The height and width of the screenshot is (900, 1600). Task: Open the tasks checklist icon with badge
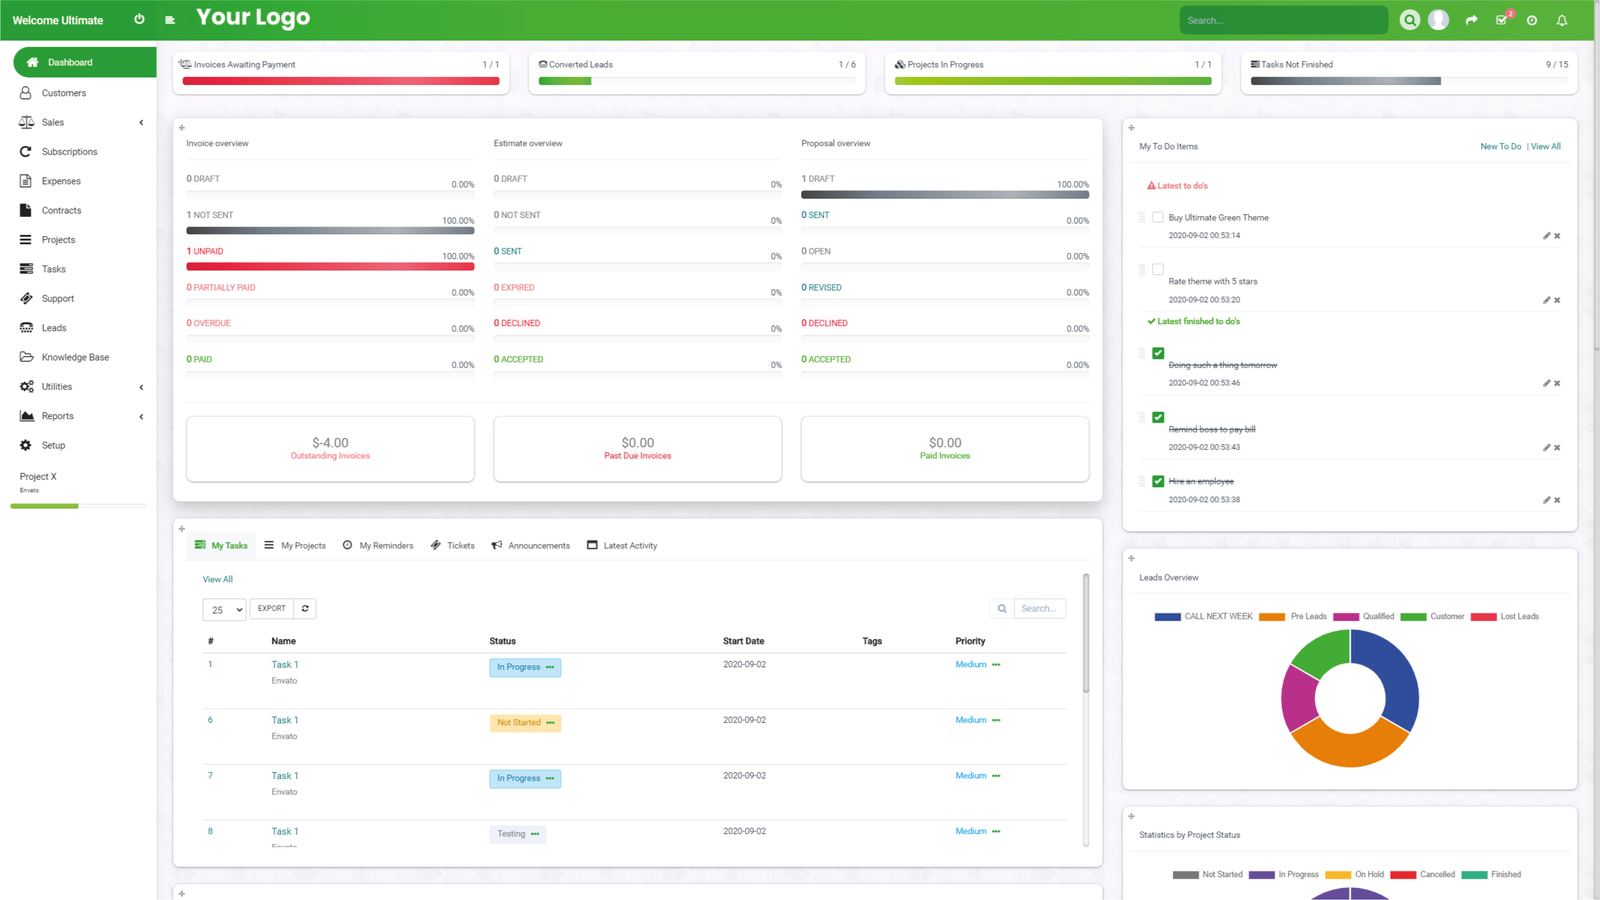click(x=1501, y=20)
